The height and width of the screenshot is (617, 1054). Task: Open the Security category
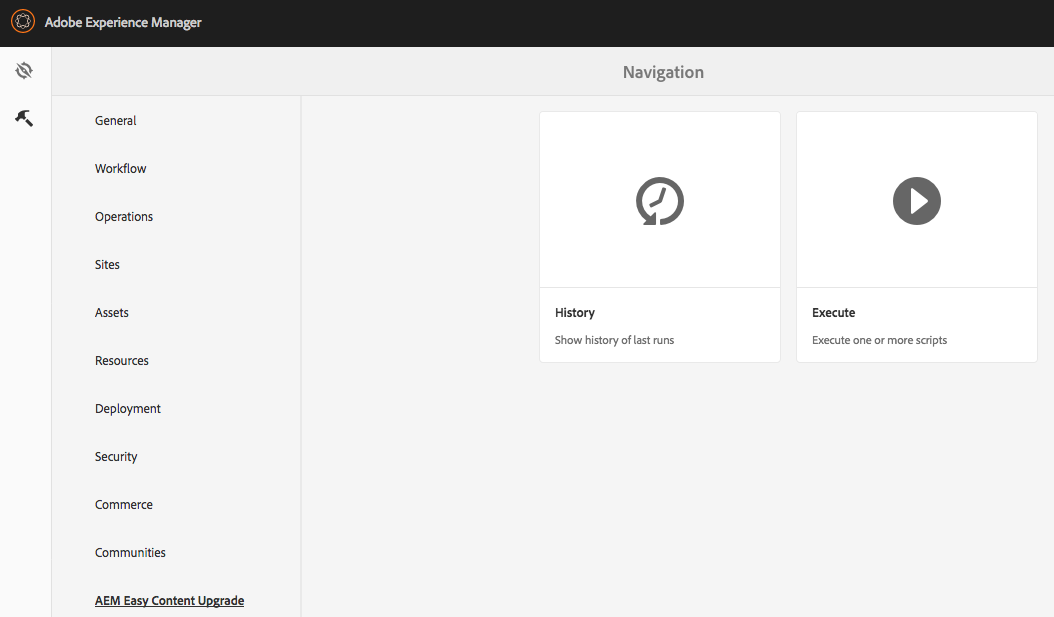tap(116, 457)
